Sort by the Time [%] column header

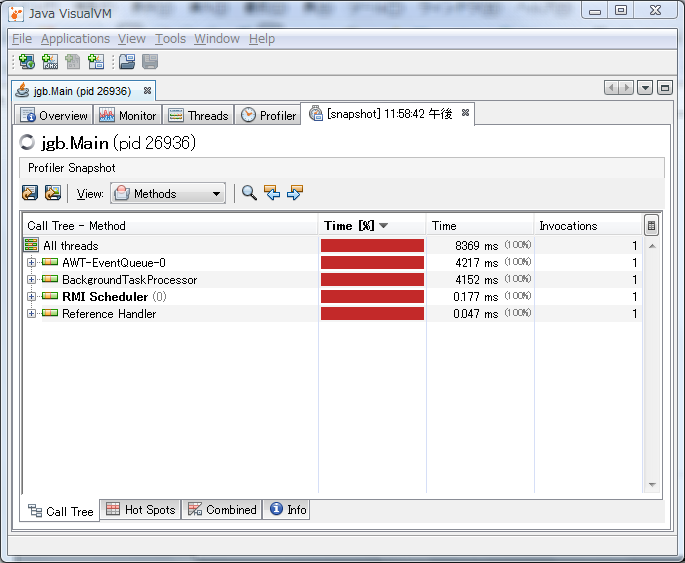coord(372,225)
